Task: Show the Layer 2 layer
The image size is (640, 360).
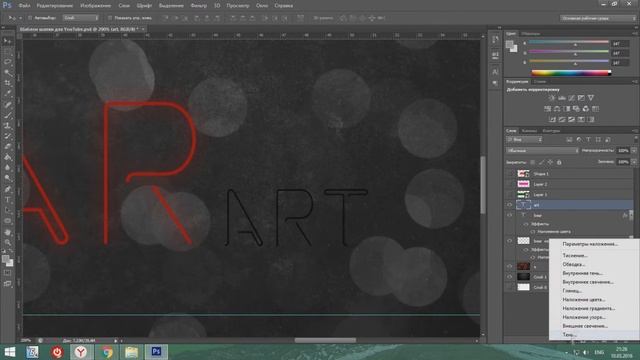Action: pyautogui.click(x=509, y=184)
